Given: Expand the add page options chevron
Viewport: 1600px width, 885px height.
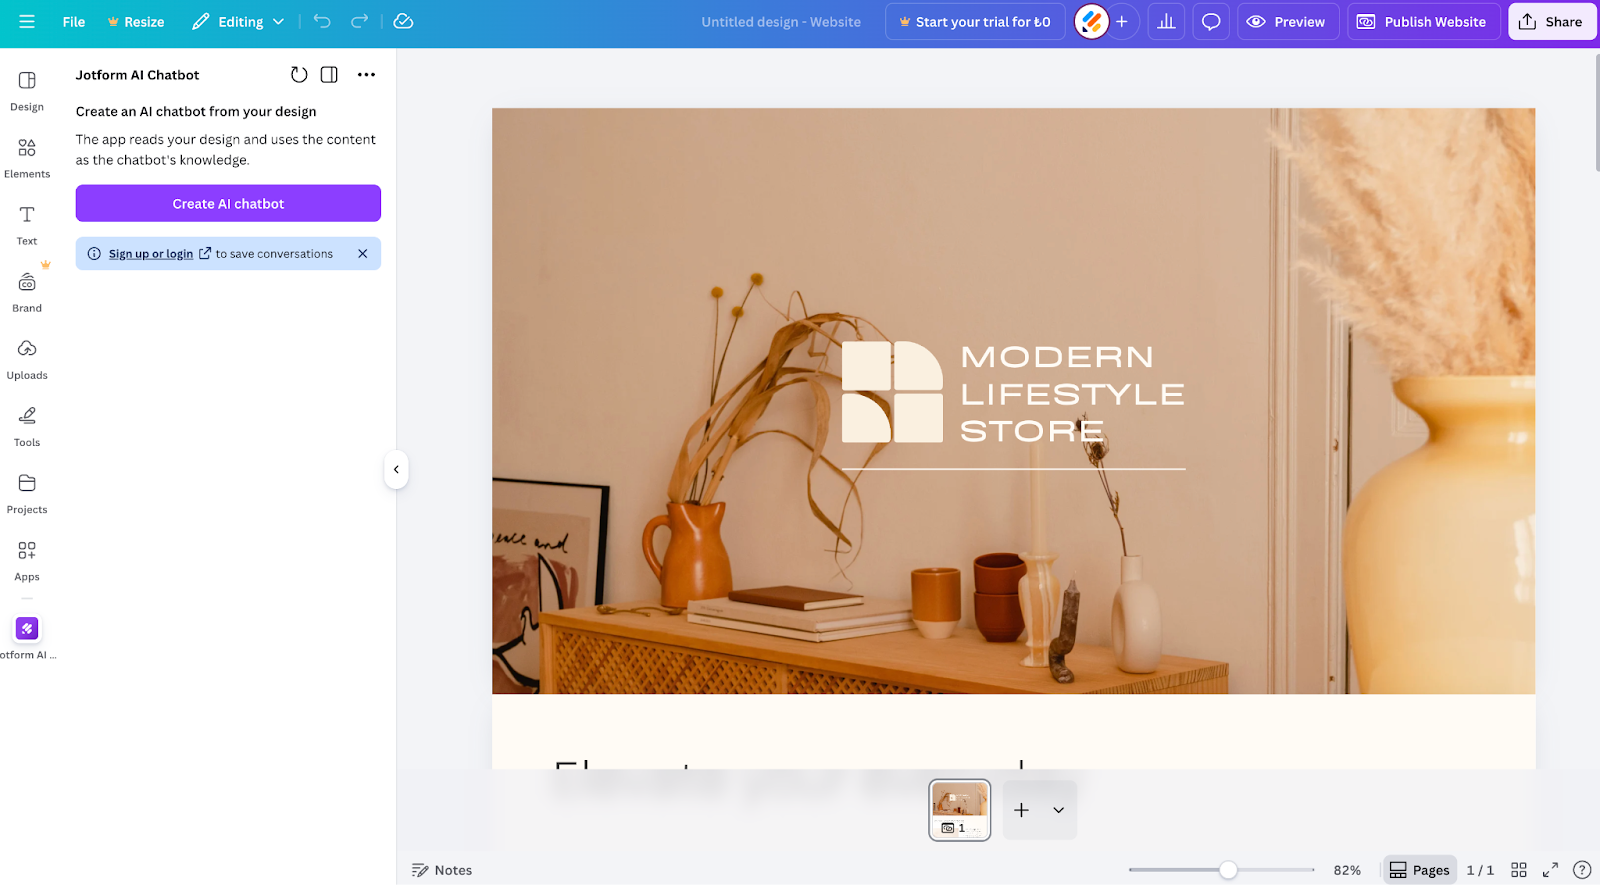Looking at the screenshot, I should click(1058, 810).
